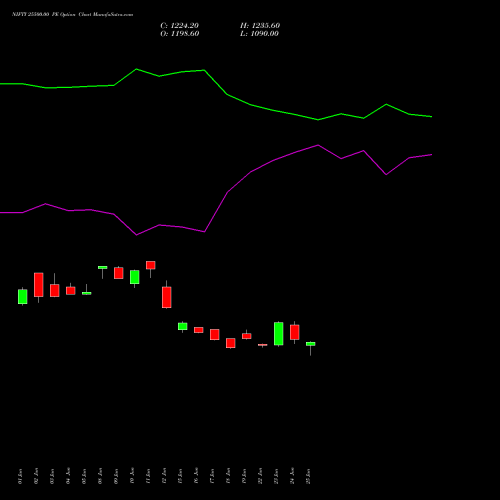Select the 12 Jun date label
Image resolution: width=500 pixels, height=500 pixels.
point(164,476)
